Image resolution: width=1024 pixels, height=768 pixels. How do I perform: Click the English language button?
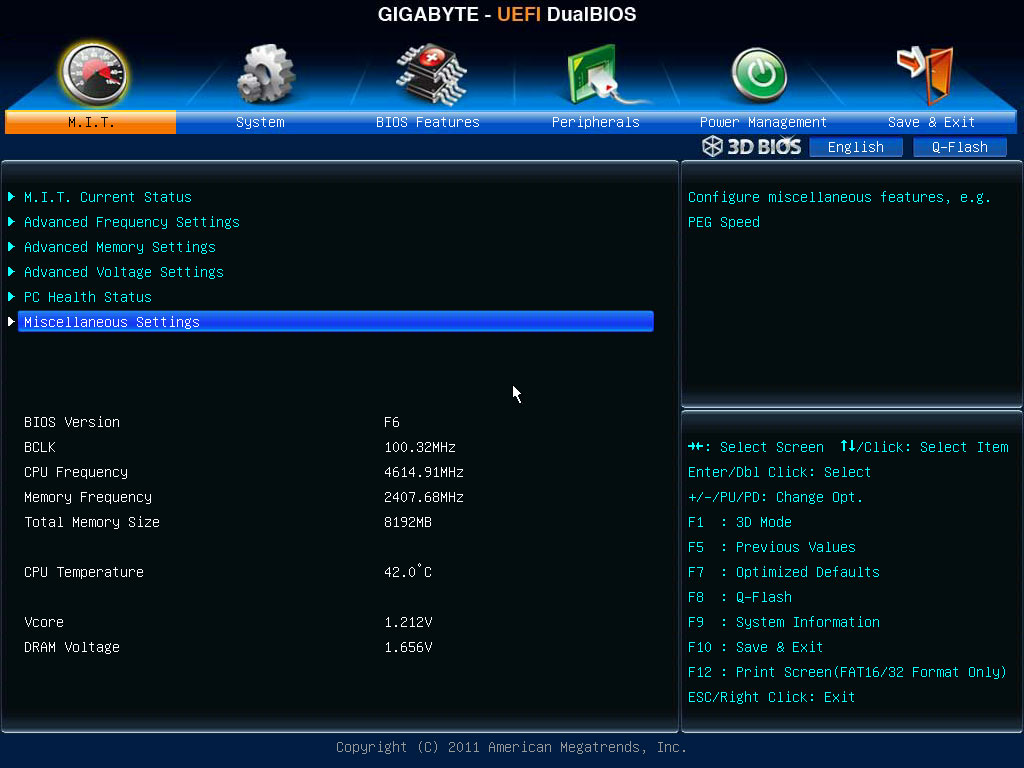(856, 147)
